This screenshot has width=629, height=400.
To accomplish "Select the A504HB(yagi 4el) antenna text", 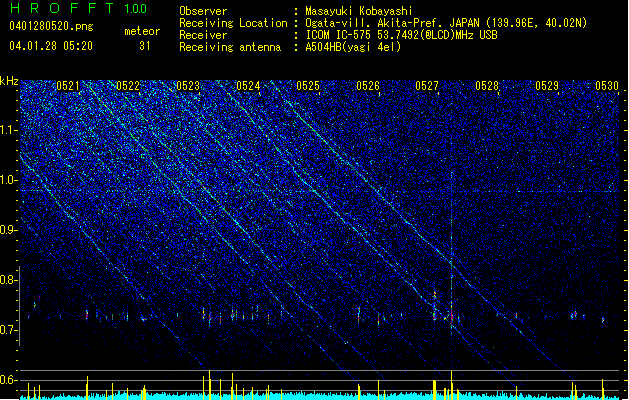I will point(353,47).
